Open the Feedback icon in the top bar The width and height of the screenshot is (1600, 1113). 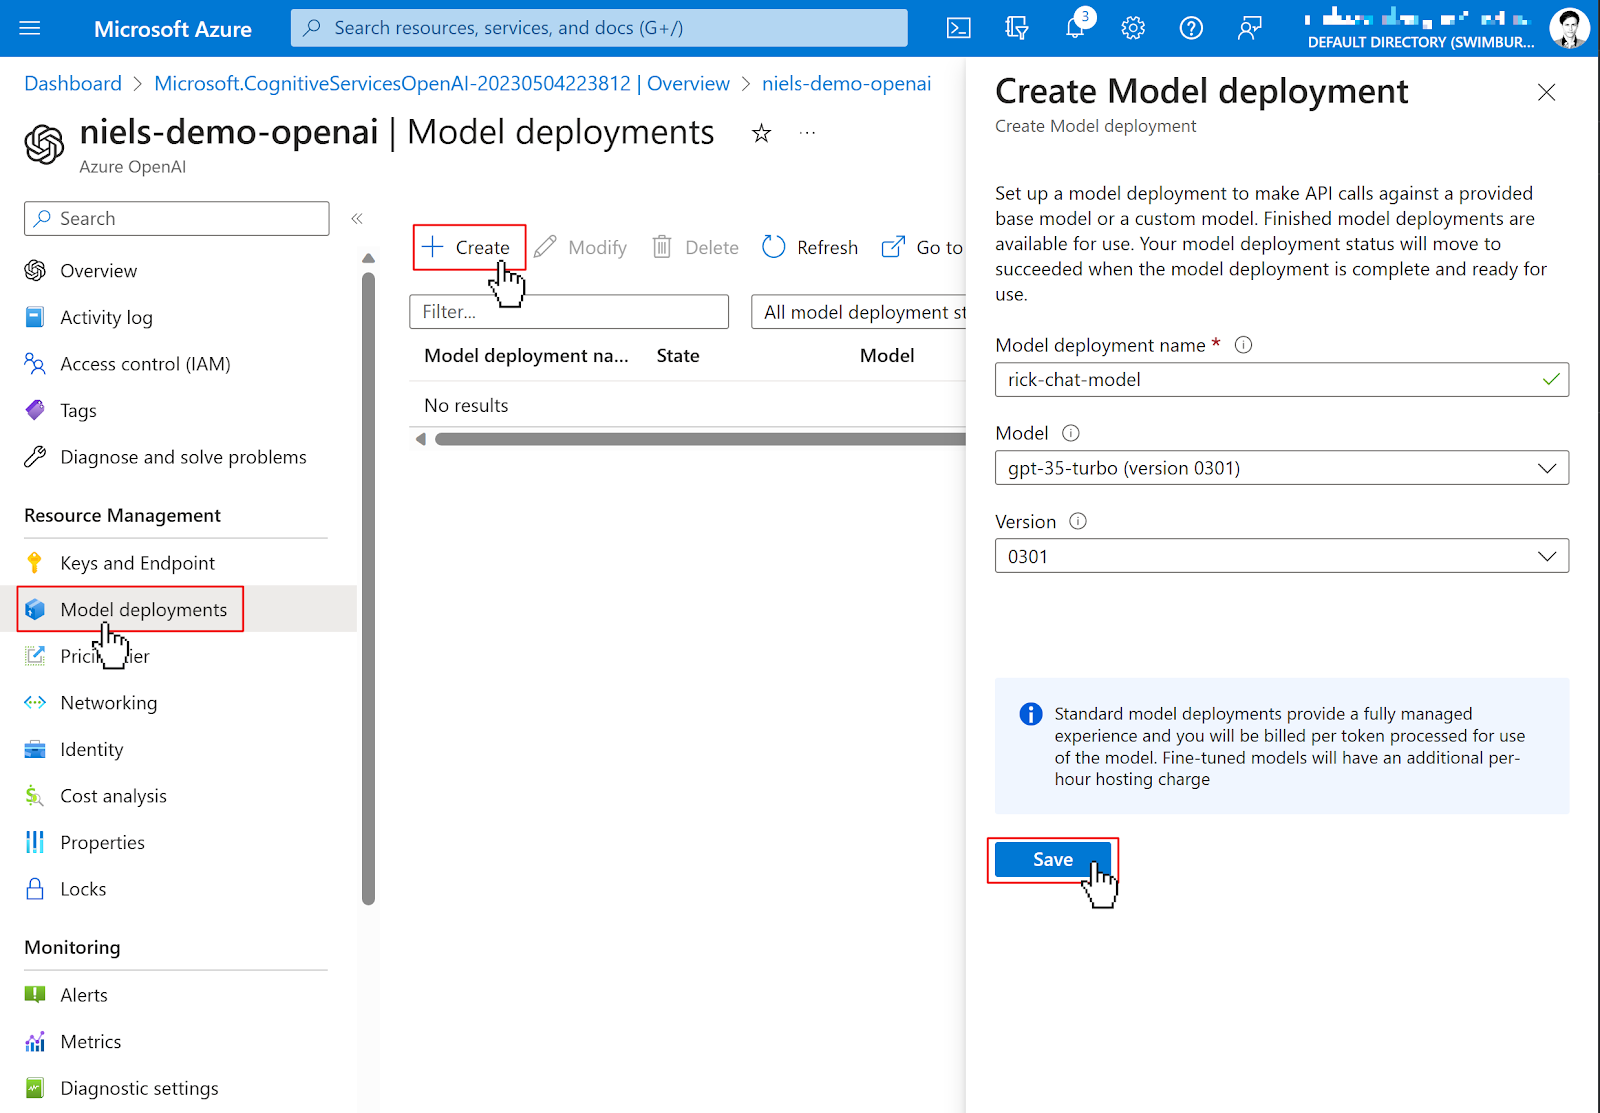pyautogui.click(x=1249, y=28)
